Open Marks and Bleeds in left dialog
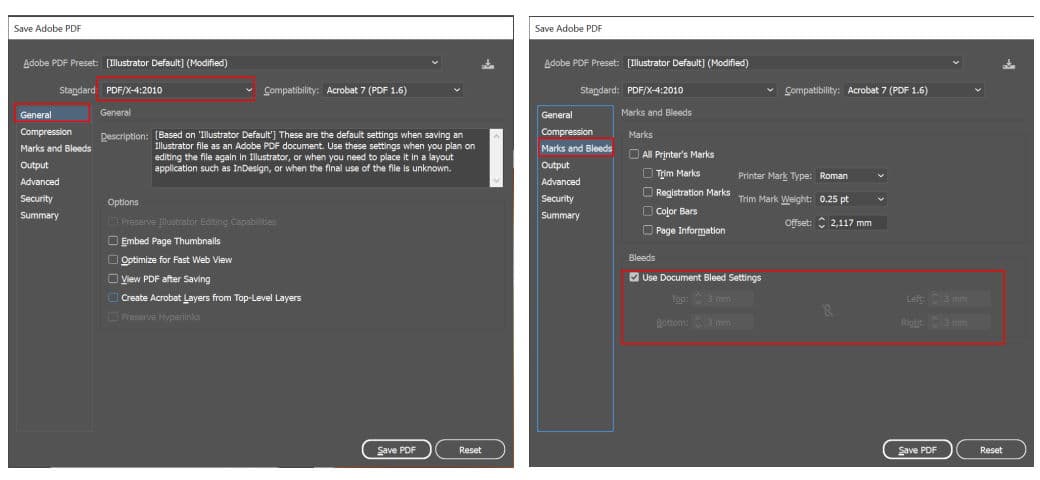 tap(56, 149)
